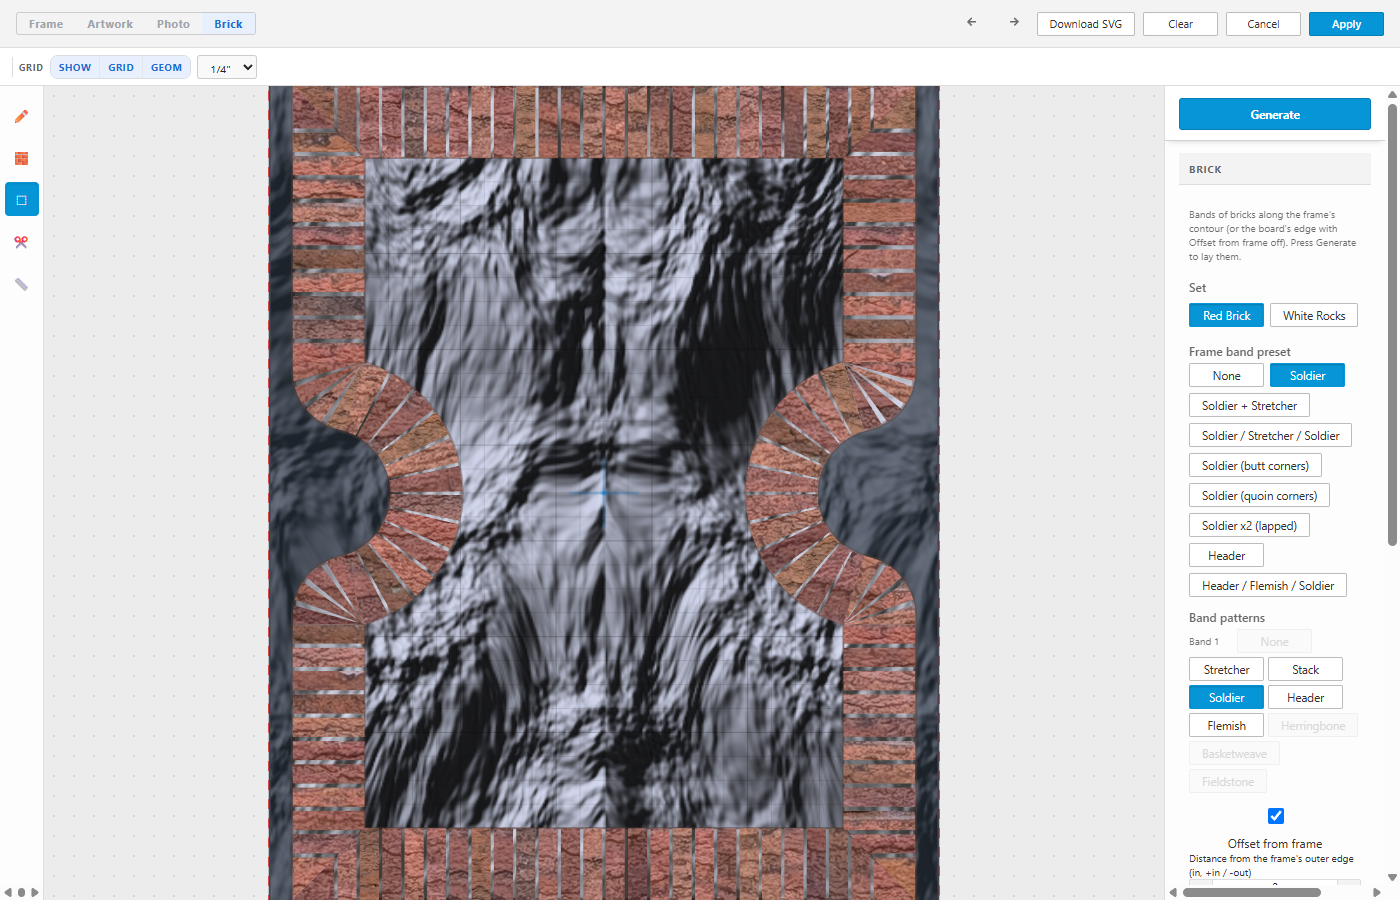Set band pattern to Soldier
This screenshot has height=900, width=1400.
(1226, 698)
